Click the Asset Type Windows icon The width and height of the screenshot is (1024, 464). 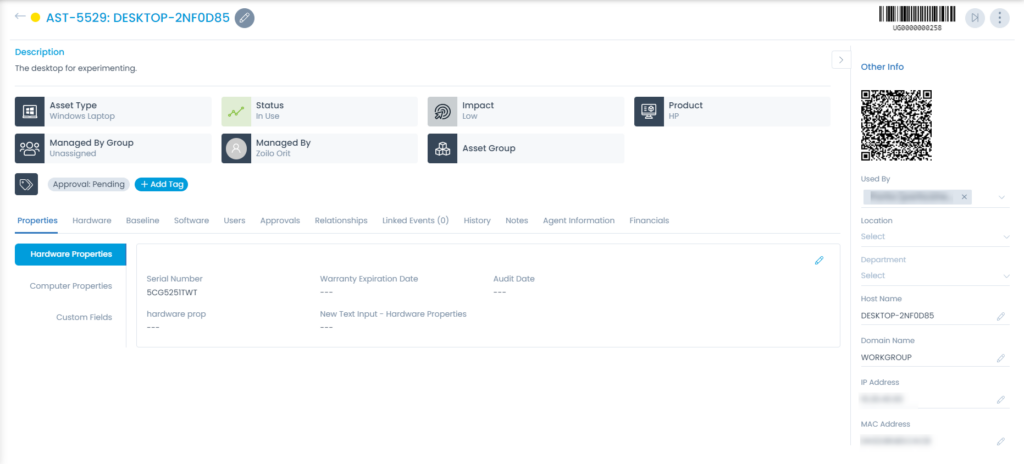(x=29, y=112)
